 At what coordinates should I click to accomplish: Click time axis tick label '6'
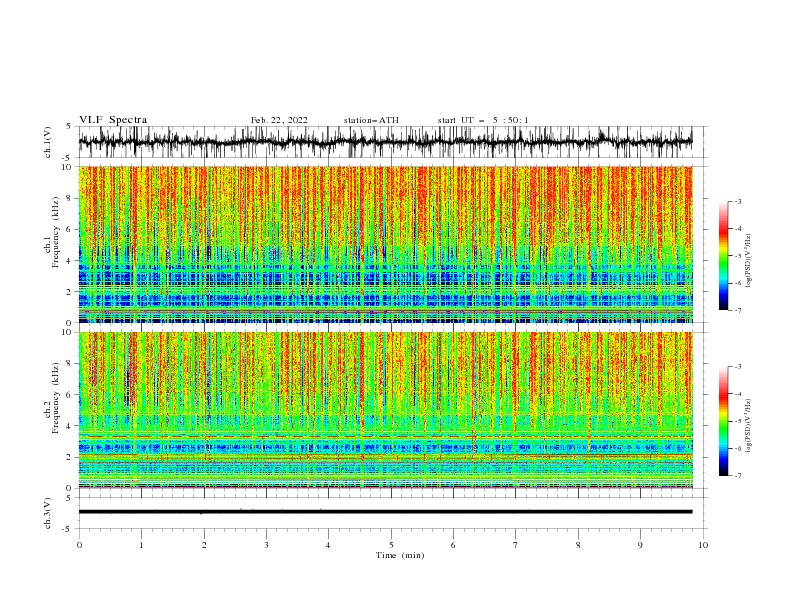(454, 545)
